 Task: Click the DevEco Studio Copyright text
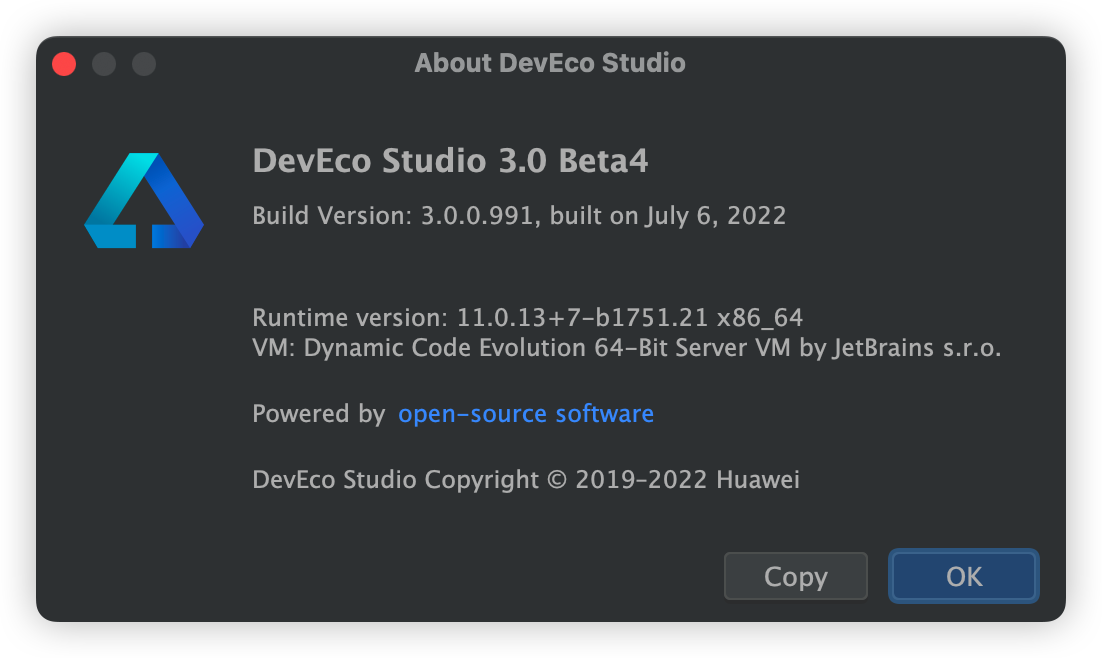click(395, 480)
